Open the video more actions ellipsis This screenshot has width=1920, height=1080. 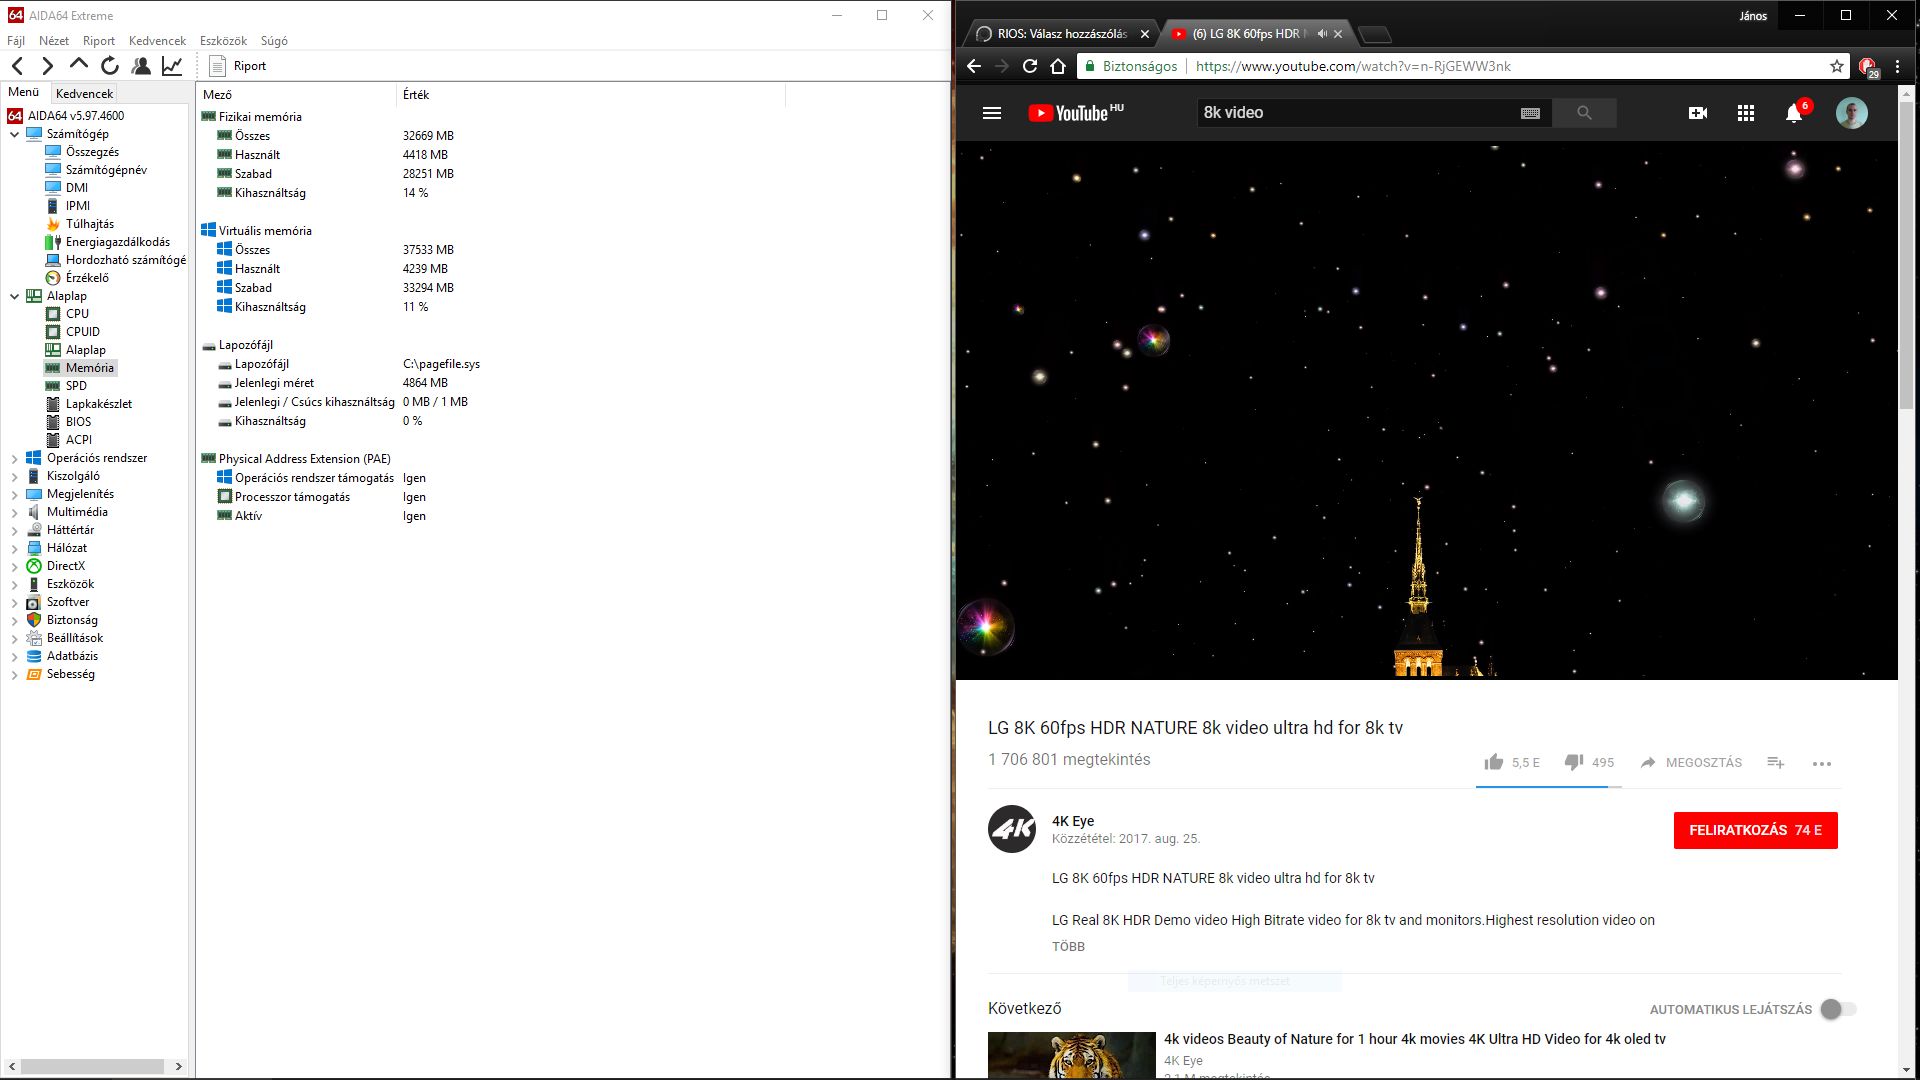(1822, 764)
